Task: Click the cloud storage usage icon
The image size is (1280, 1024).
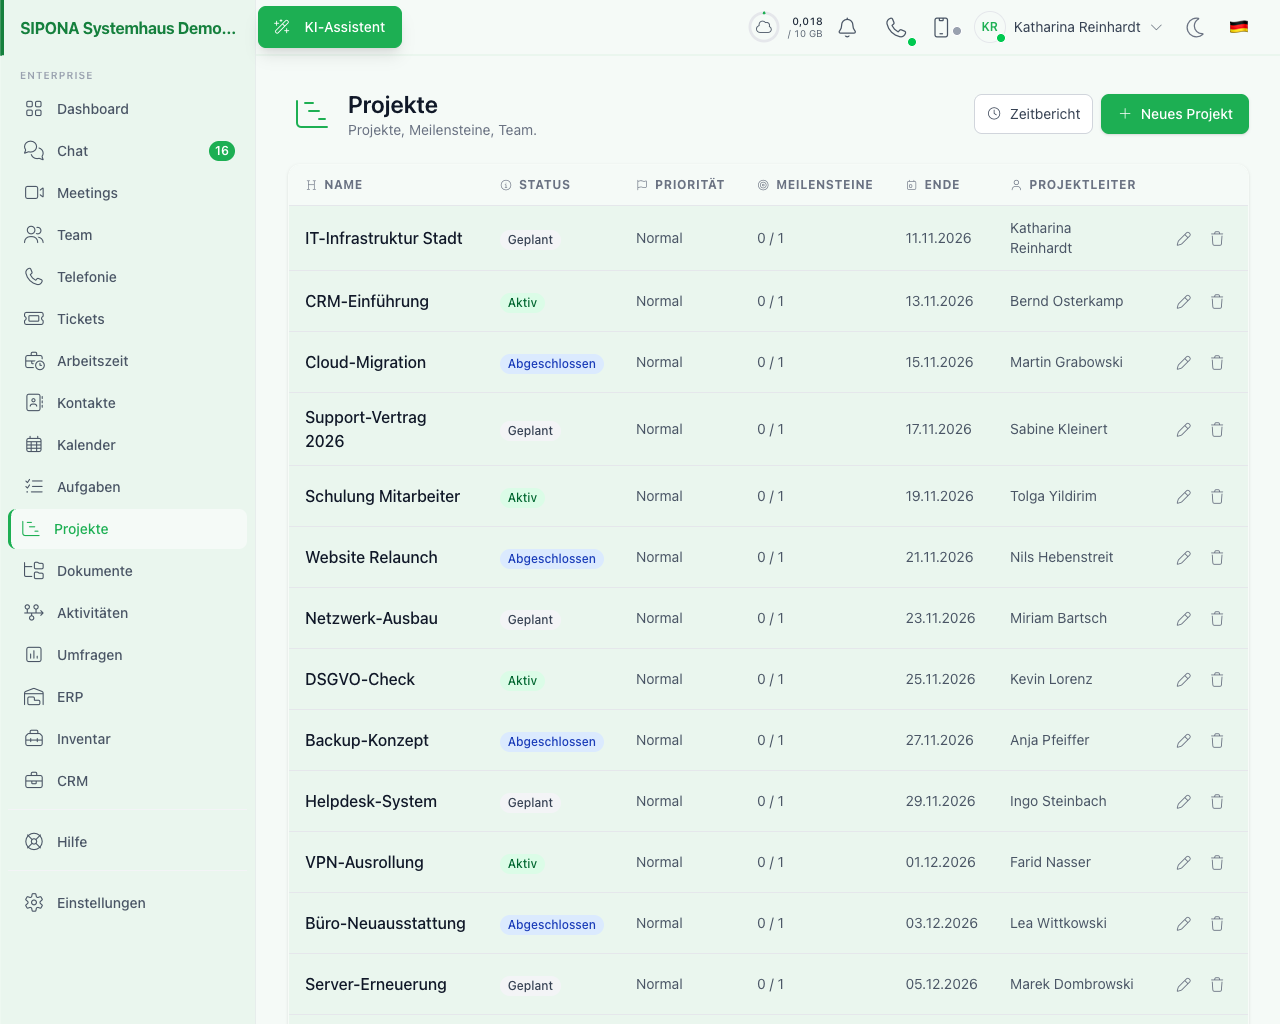Action: click(x=764, y=27)
